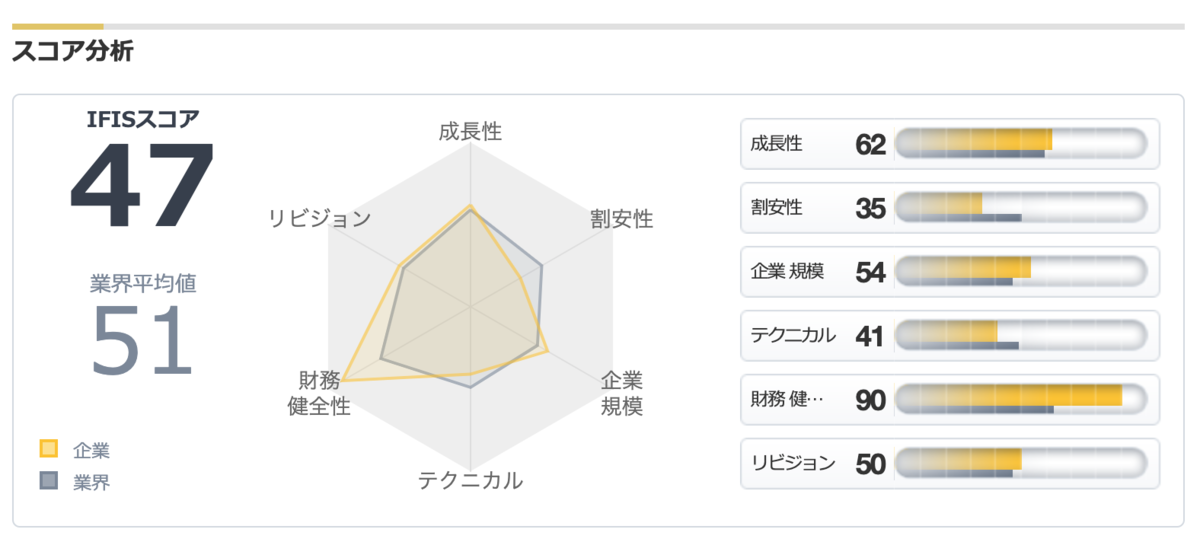Viewport: 1200px width, 542px height.
Task: Select the テクニカル score bar
Action: (1021, 336)
